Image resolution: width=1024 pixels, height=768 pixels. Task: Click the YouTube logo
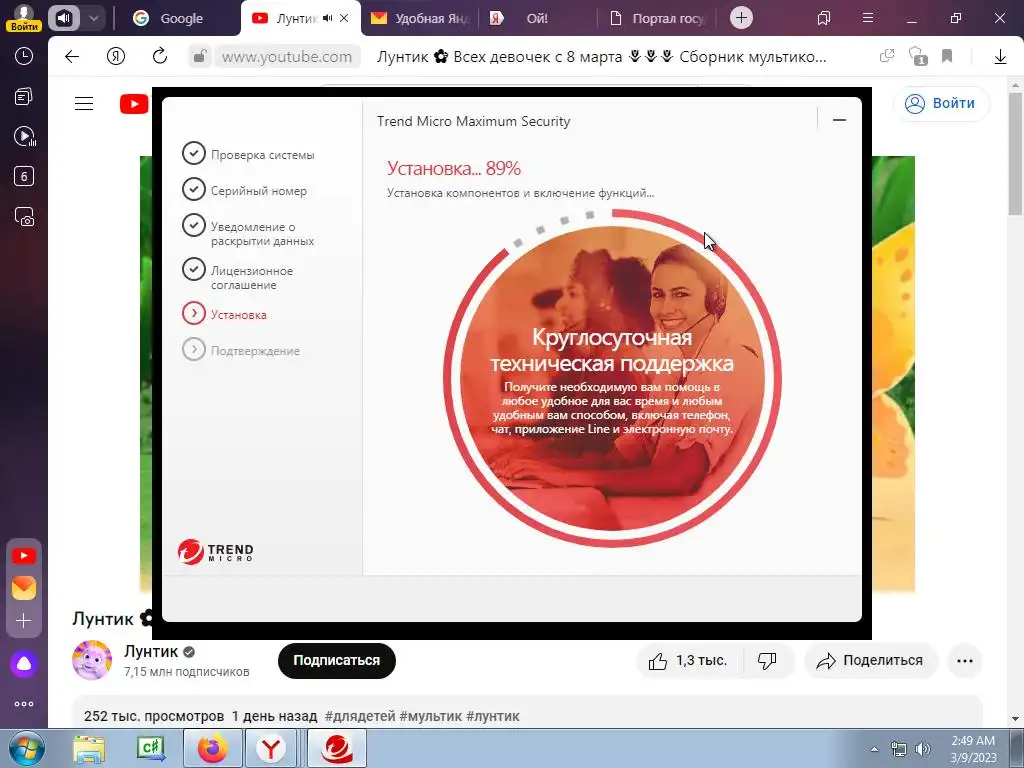134,104
